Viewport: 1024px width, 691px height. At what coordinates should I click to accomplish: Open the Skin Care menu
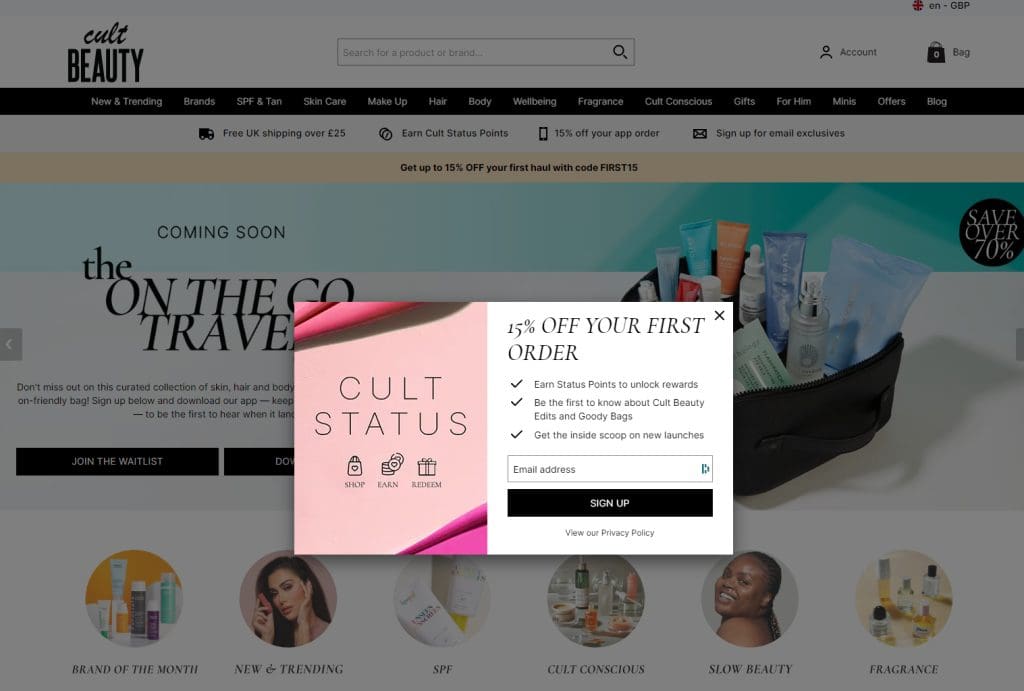325,101
